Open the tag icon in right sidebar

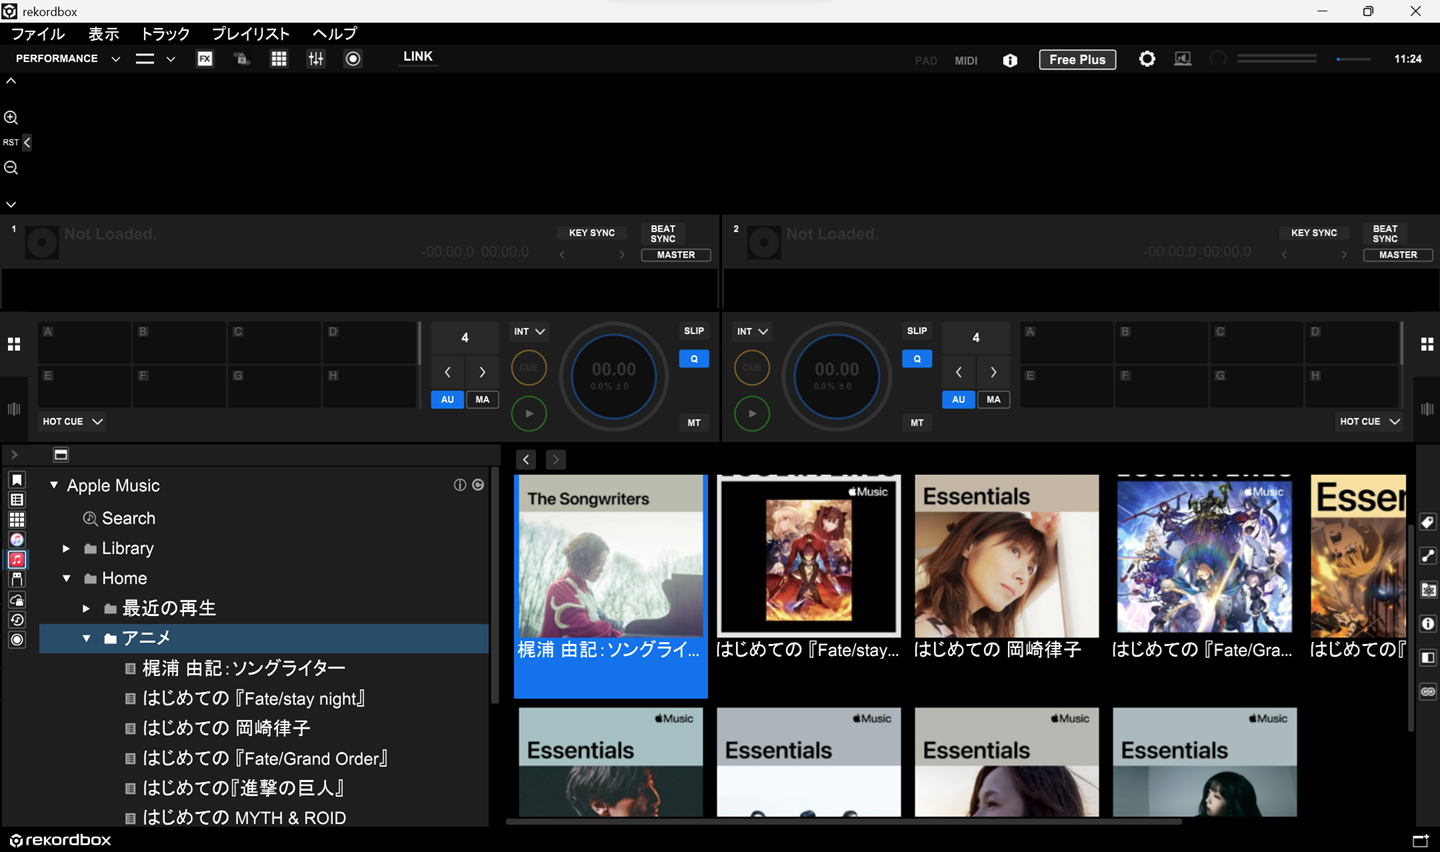pyautogui.click(x=1428, y=522)
